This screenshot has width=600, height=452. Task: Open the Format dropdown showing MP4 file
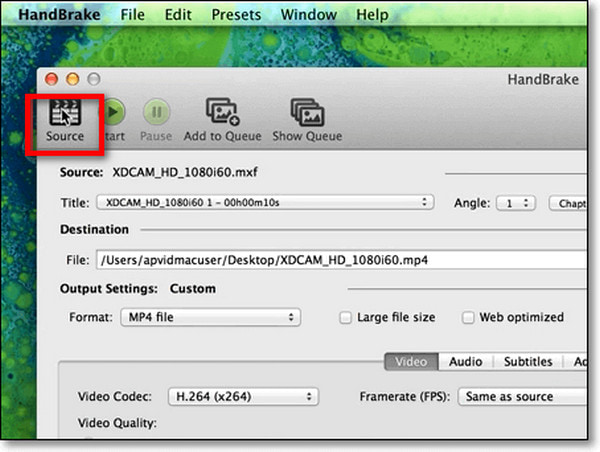210,317
